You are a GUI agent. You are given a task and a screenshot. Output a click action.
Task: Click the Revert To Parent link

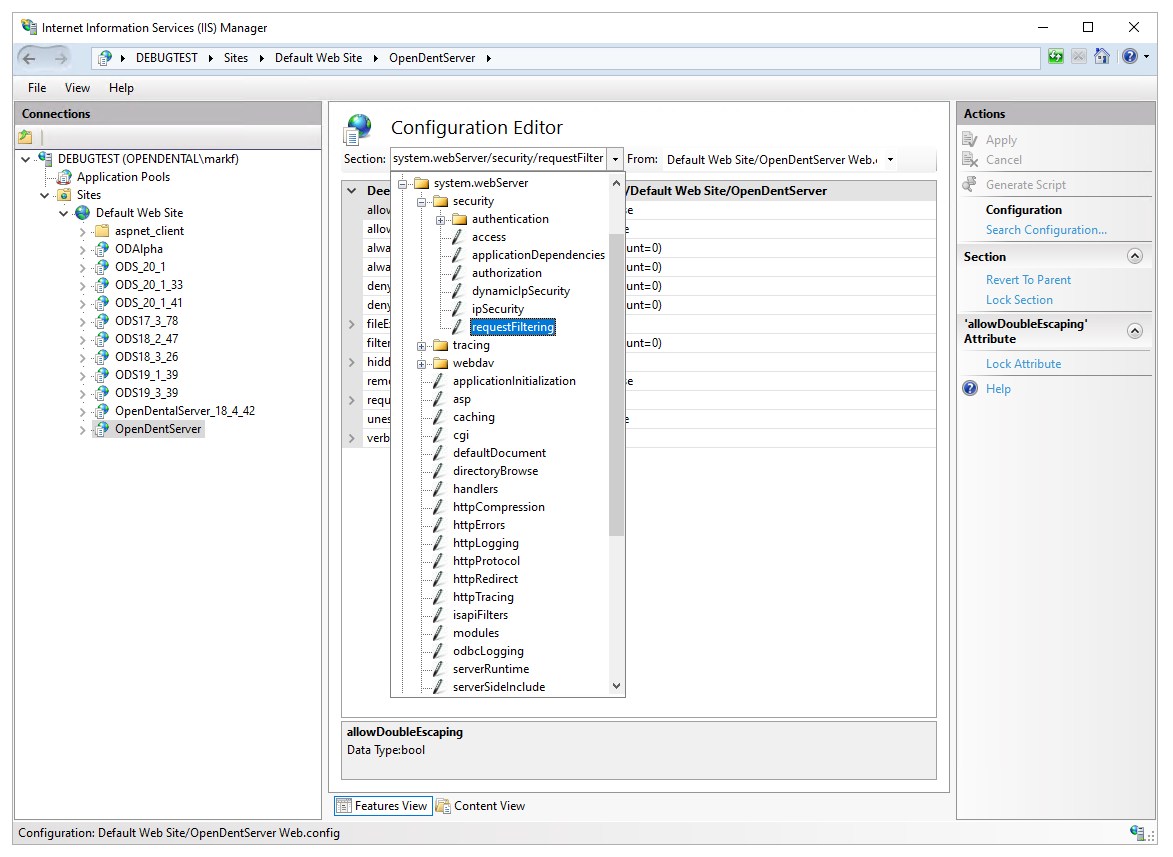tap(1028, 279)
